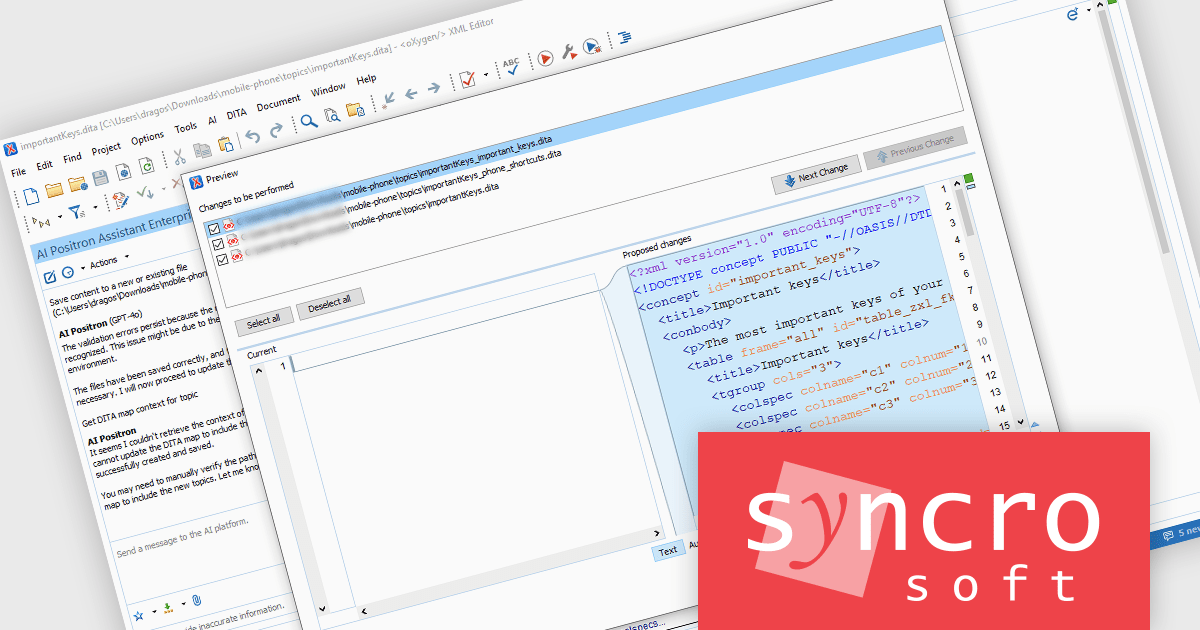Screen dimensions: 1200x630
Task: Click the Apply Transformation red play icon
Action: click(x=545, y=57)
